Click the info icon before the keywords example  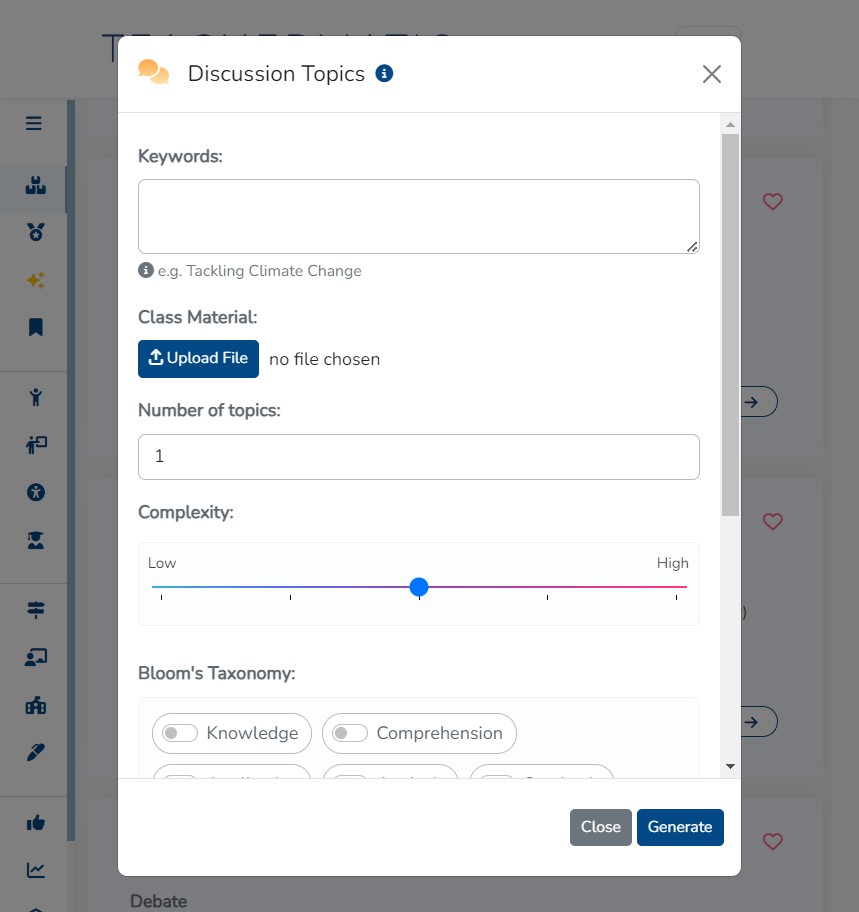[145, 270]
